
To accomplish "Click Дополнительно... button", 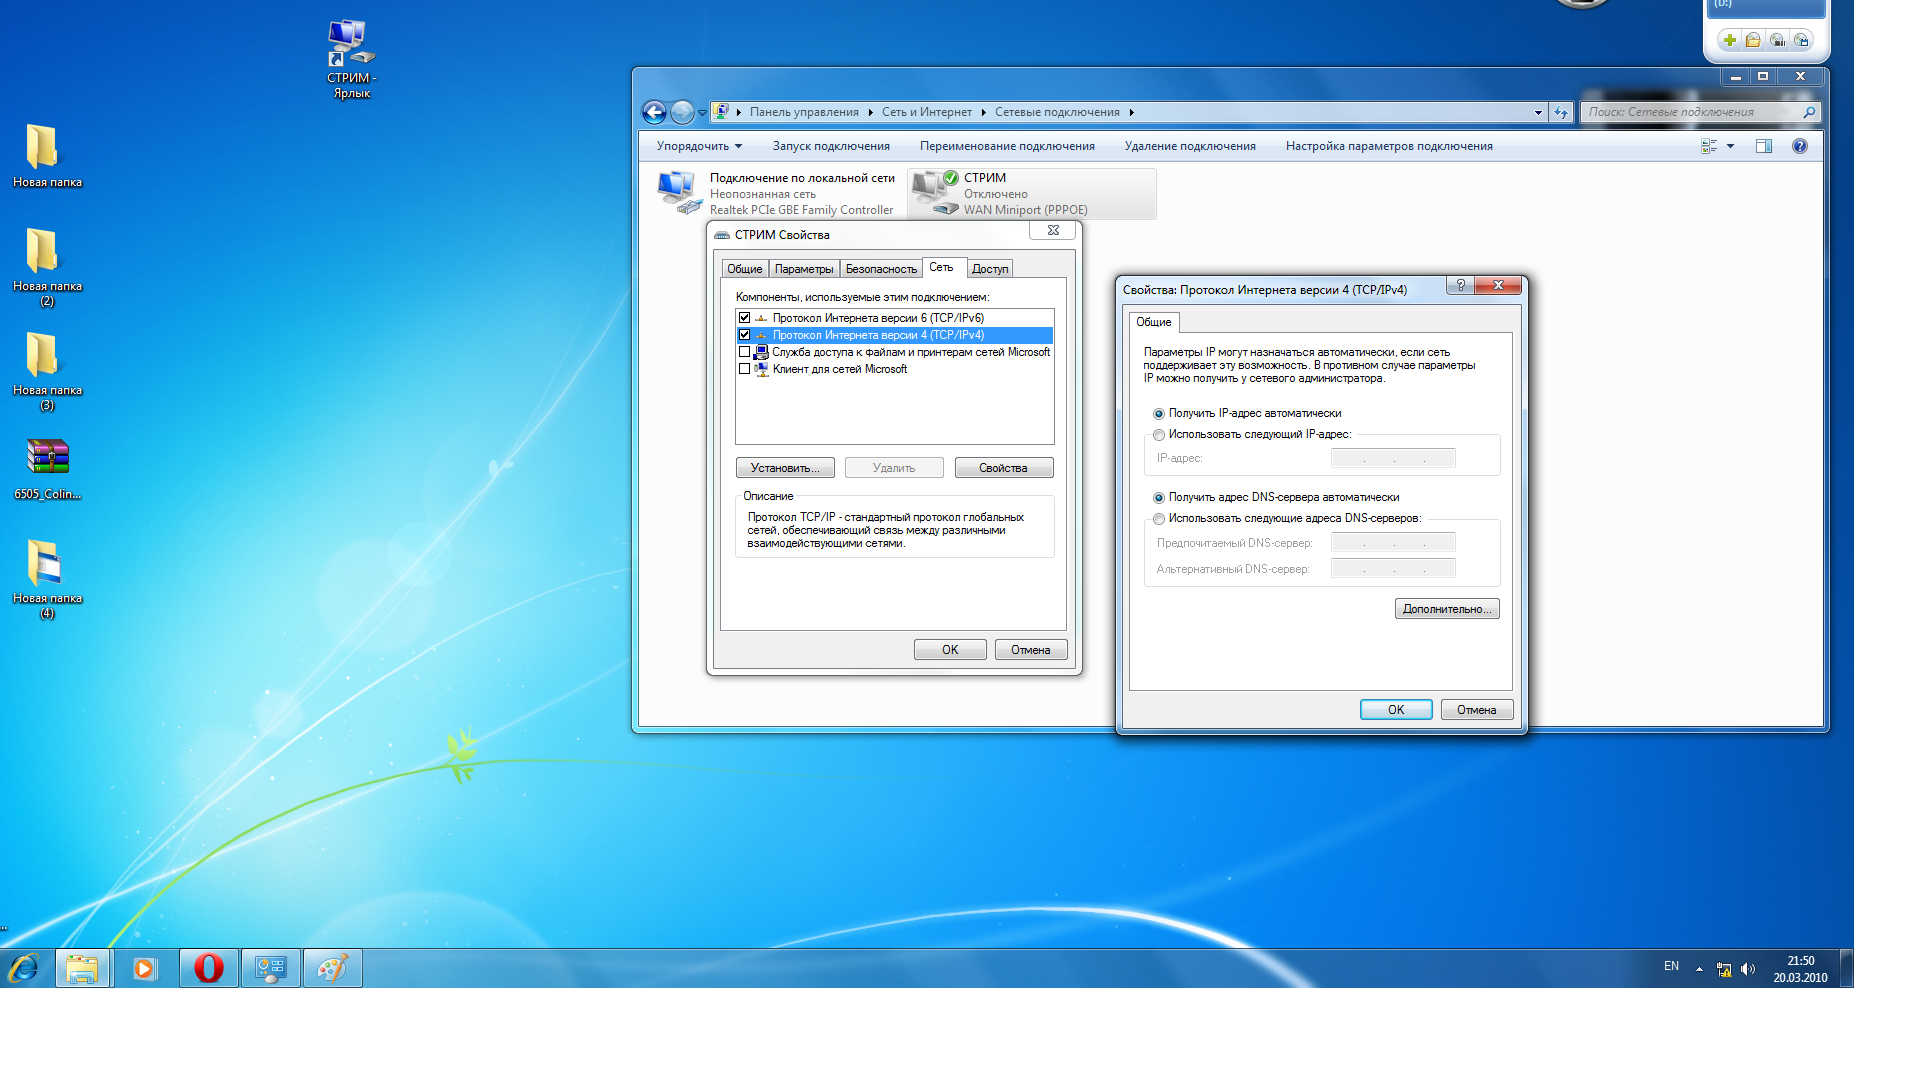I will coord(1447,609).
